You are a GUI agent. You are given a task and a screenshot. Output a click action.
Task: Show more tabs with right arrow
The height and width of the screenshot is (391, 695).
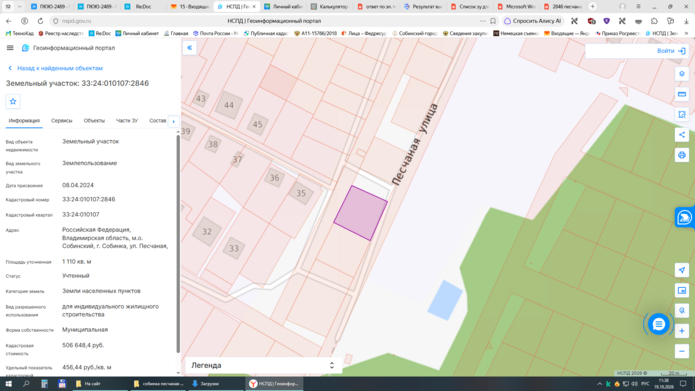pos(174,121)
